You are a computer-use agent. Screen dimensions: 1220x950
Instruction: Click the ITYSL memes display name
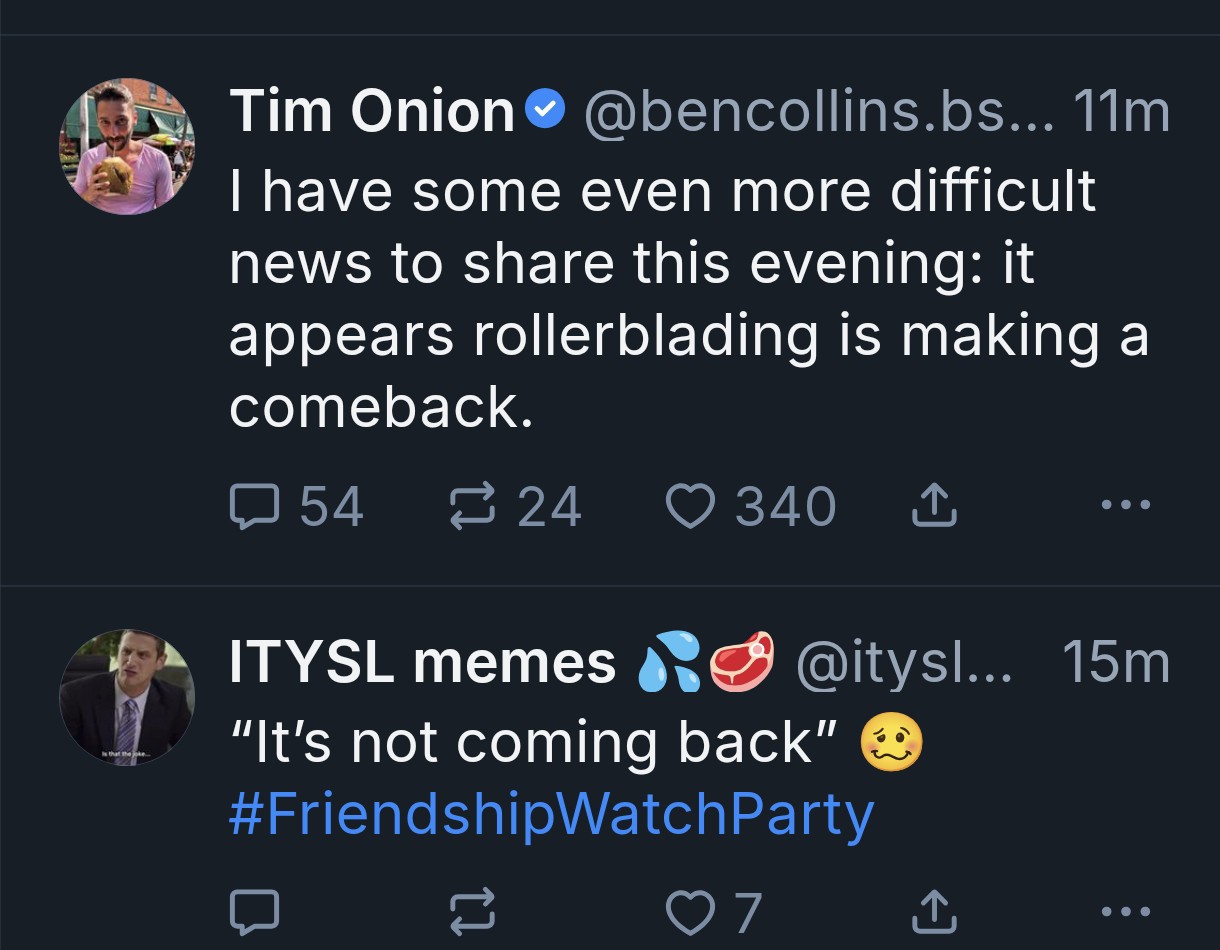click(422, 662)
